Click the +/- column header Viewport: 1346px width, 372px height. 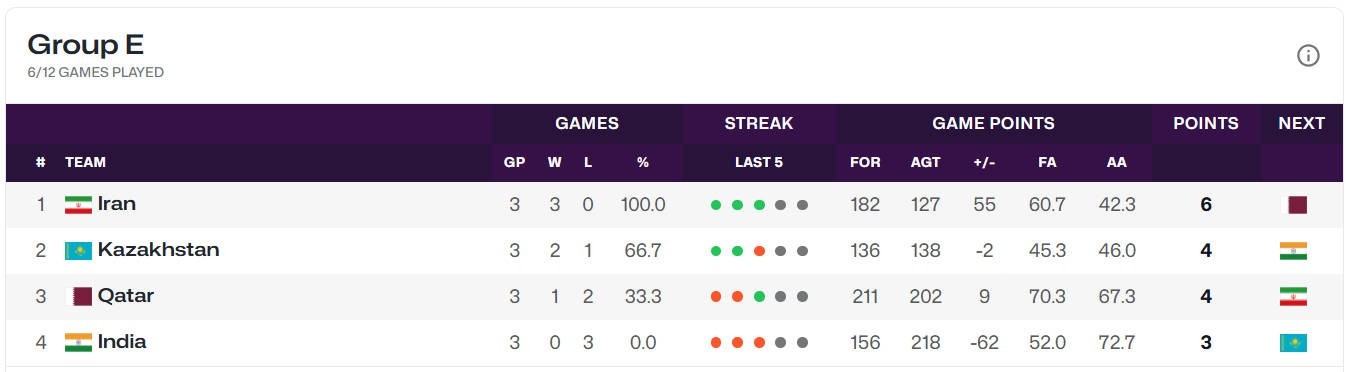tap(984, 162)
